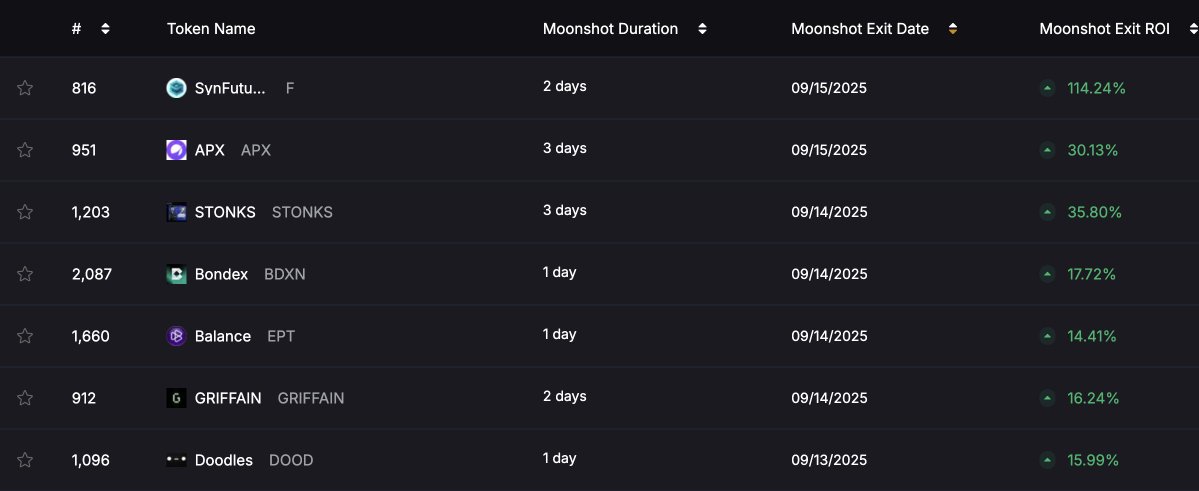
Task: Open the APX token name link
Action: (x=210, y=150)
